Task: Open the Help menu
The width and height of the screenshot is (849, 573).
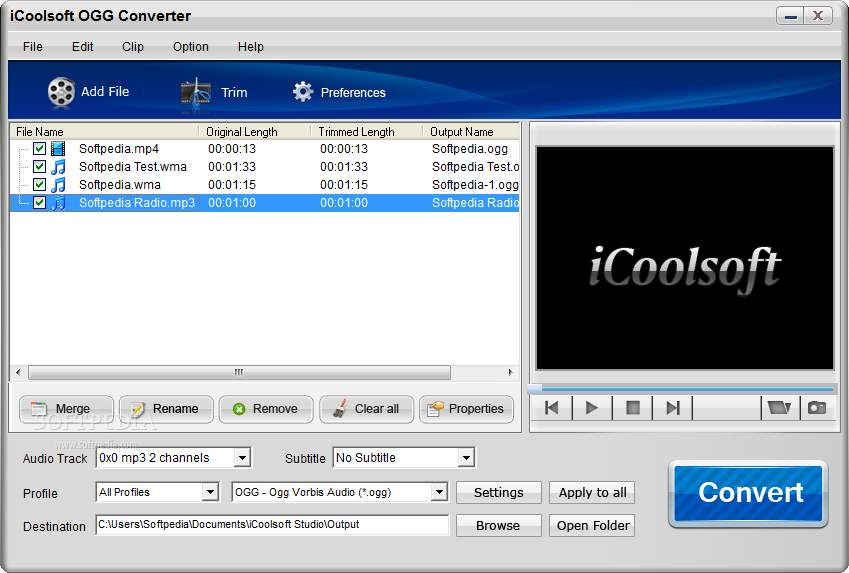Action: click(251, 47)
